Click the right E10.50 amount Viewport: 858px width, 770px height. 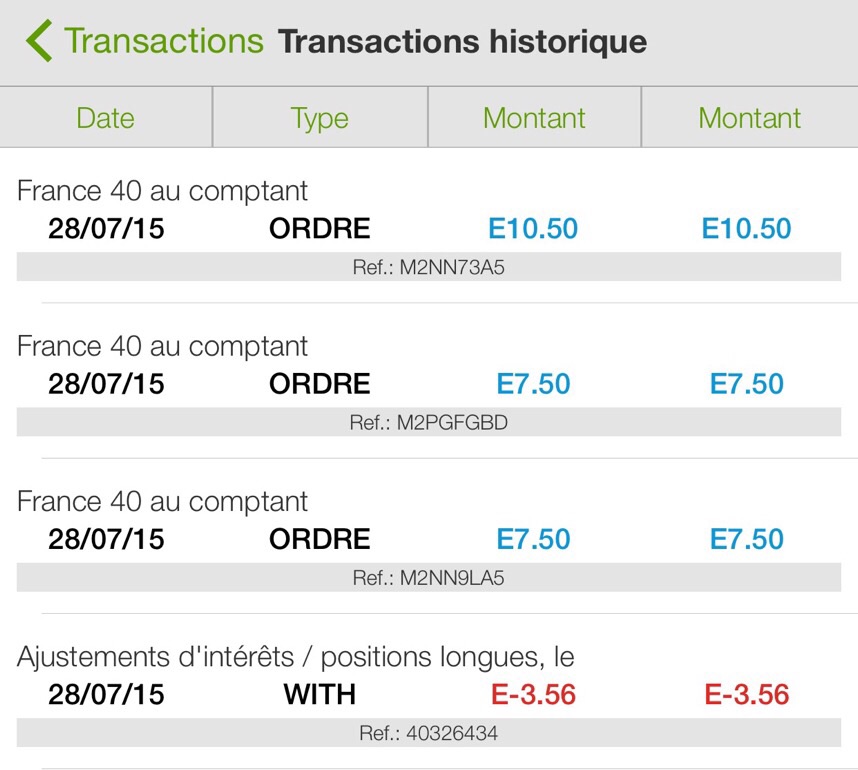pos(746,229)
